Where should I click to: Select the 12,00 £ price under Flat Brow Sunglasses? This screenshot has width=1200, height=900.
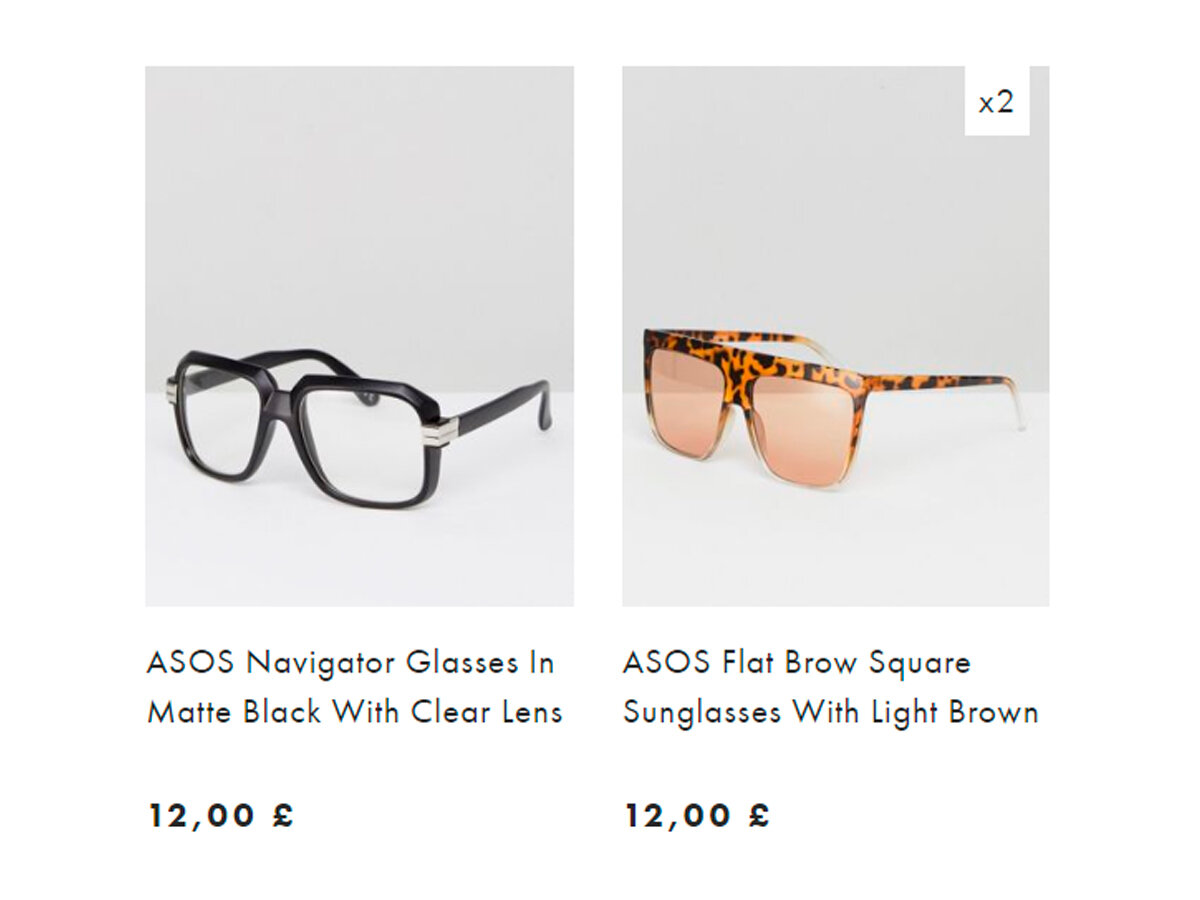click(x=698, y=815)
